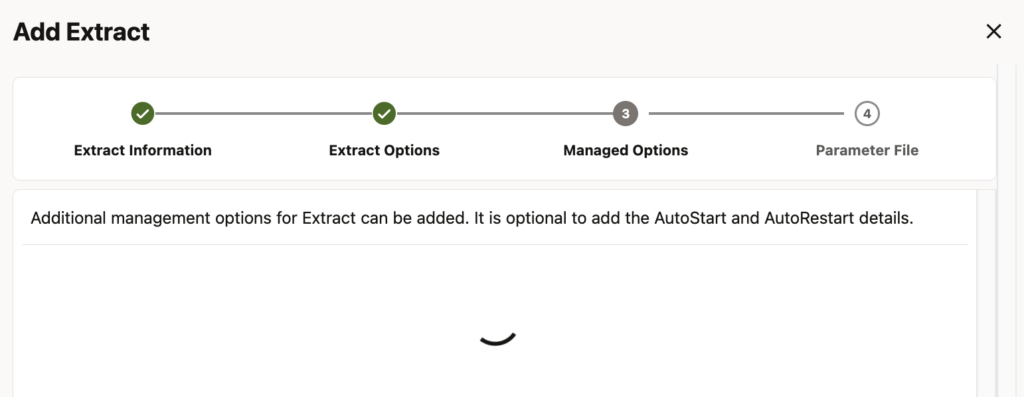Click the word AutoRestart in the description
The width and height of the screenshot is (1024, 397).
point(808,218)
